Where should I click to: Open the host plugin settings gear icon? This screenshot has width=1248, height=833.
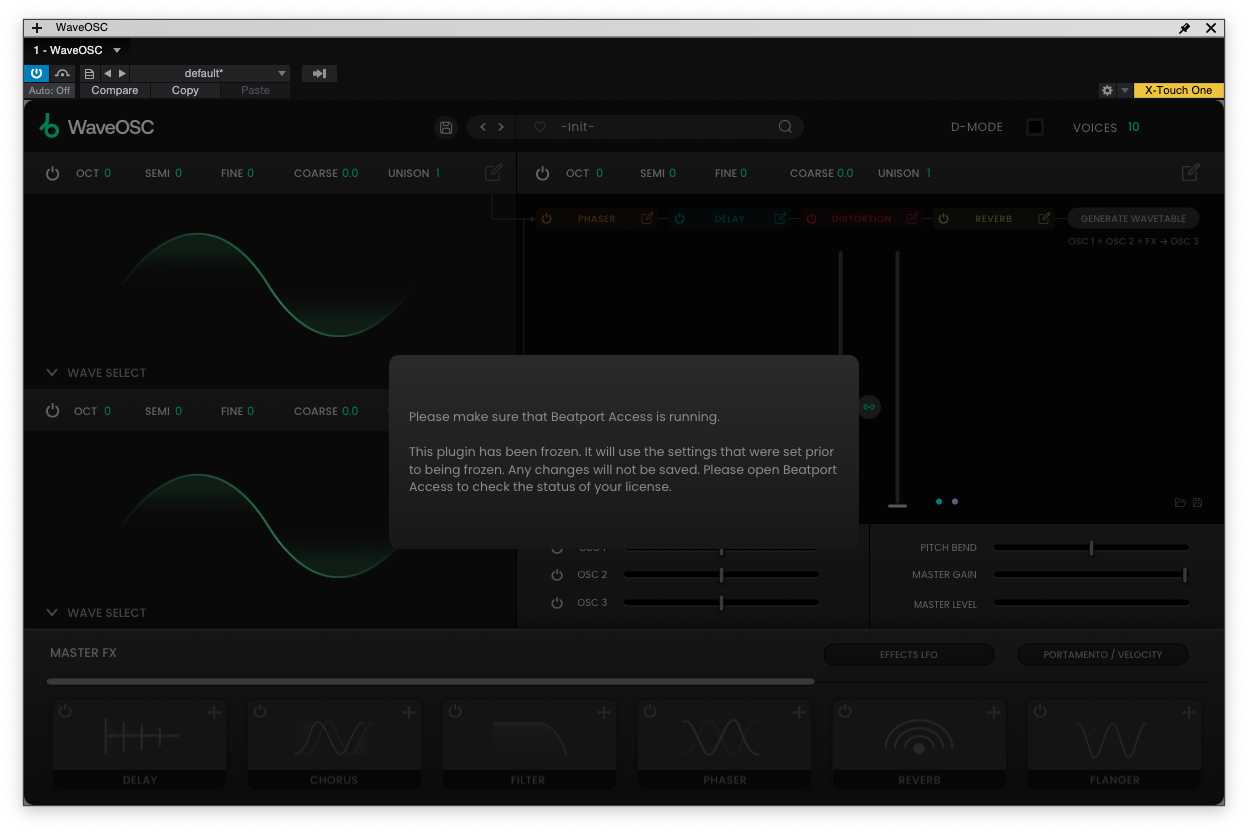(1107, 90)
